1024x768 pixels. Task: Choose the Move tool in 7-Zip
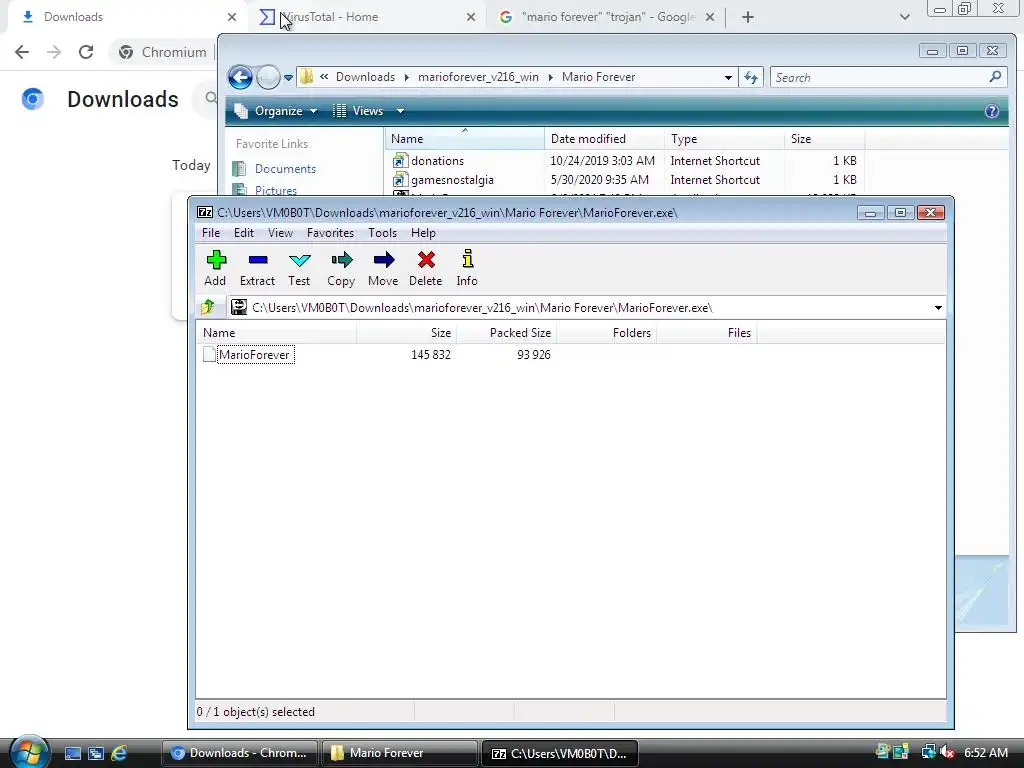(x=383, y=268)
